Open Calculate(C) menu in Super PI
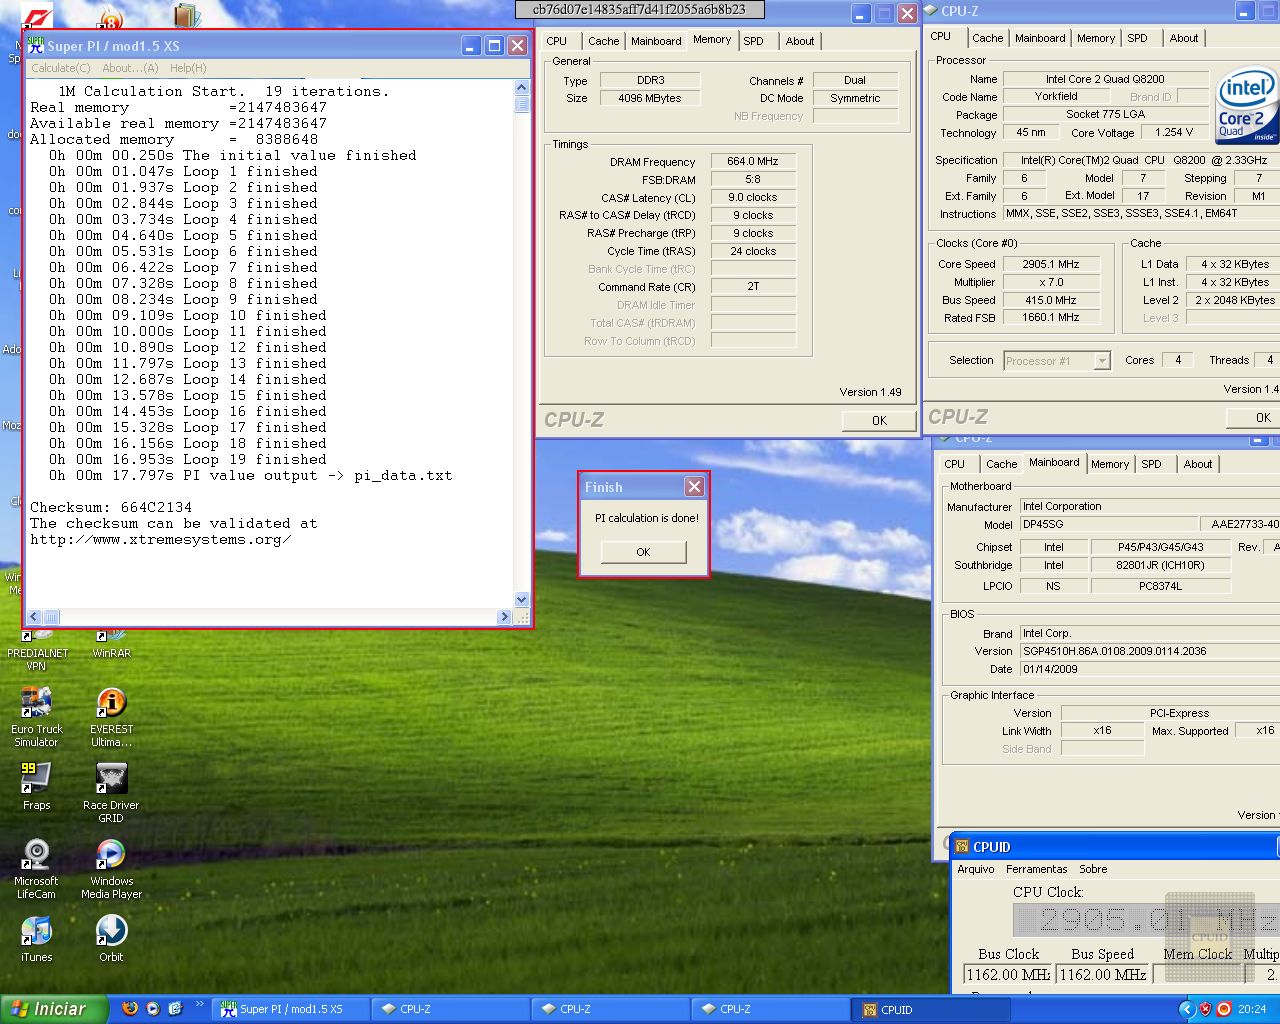 pyautogui.click(x=60, y=68)
